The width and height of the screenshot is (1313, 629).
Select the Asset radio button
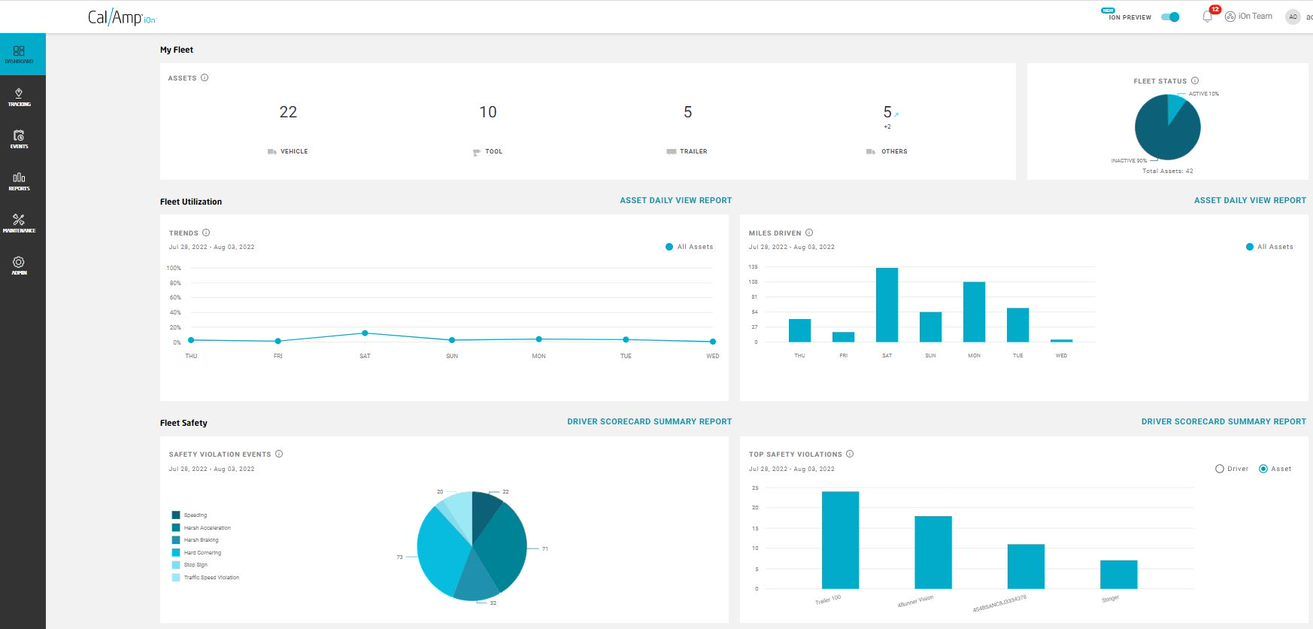1263,468
